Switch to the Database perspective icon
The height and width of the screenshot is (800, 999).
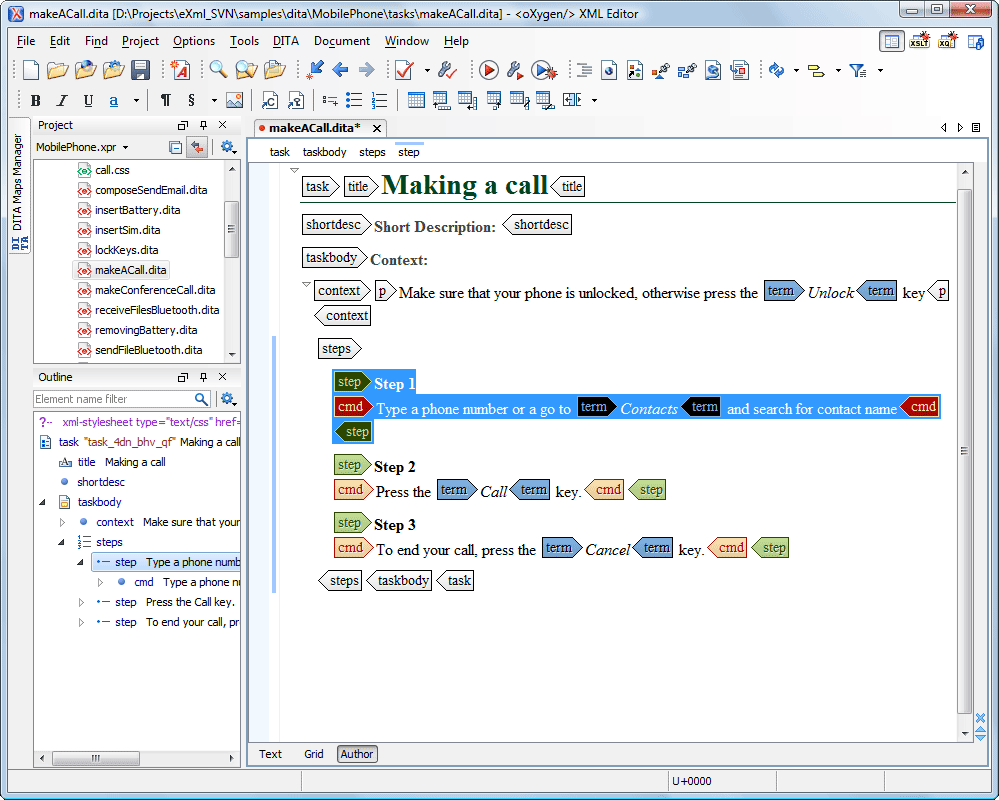(x=975, y=42)
